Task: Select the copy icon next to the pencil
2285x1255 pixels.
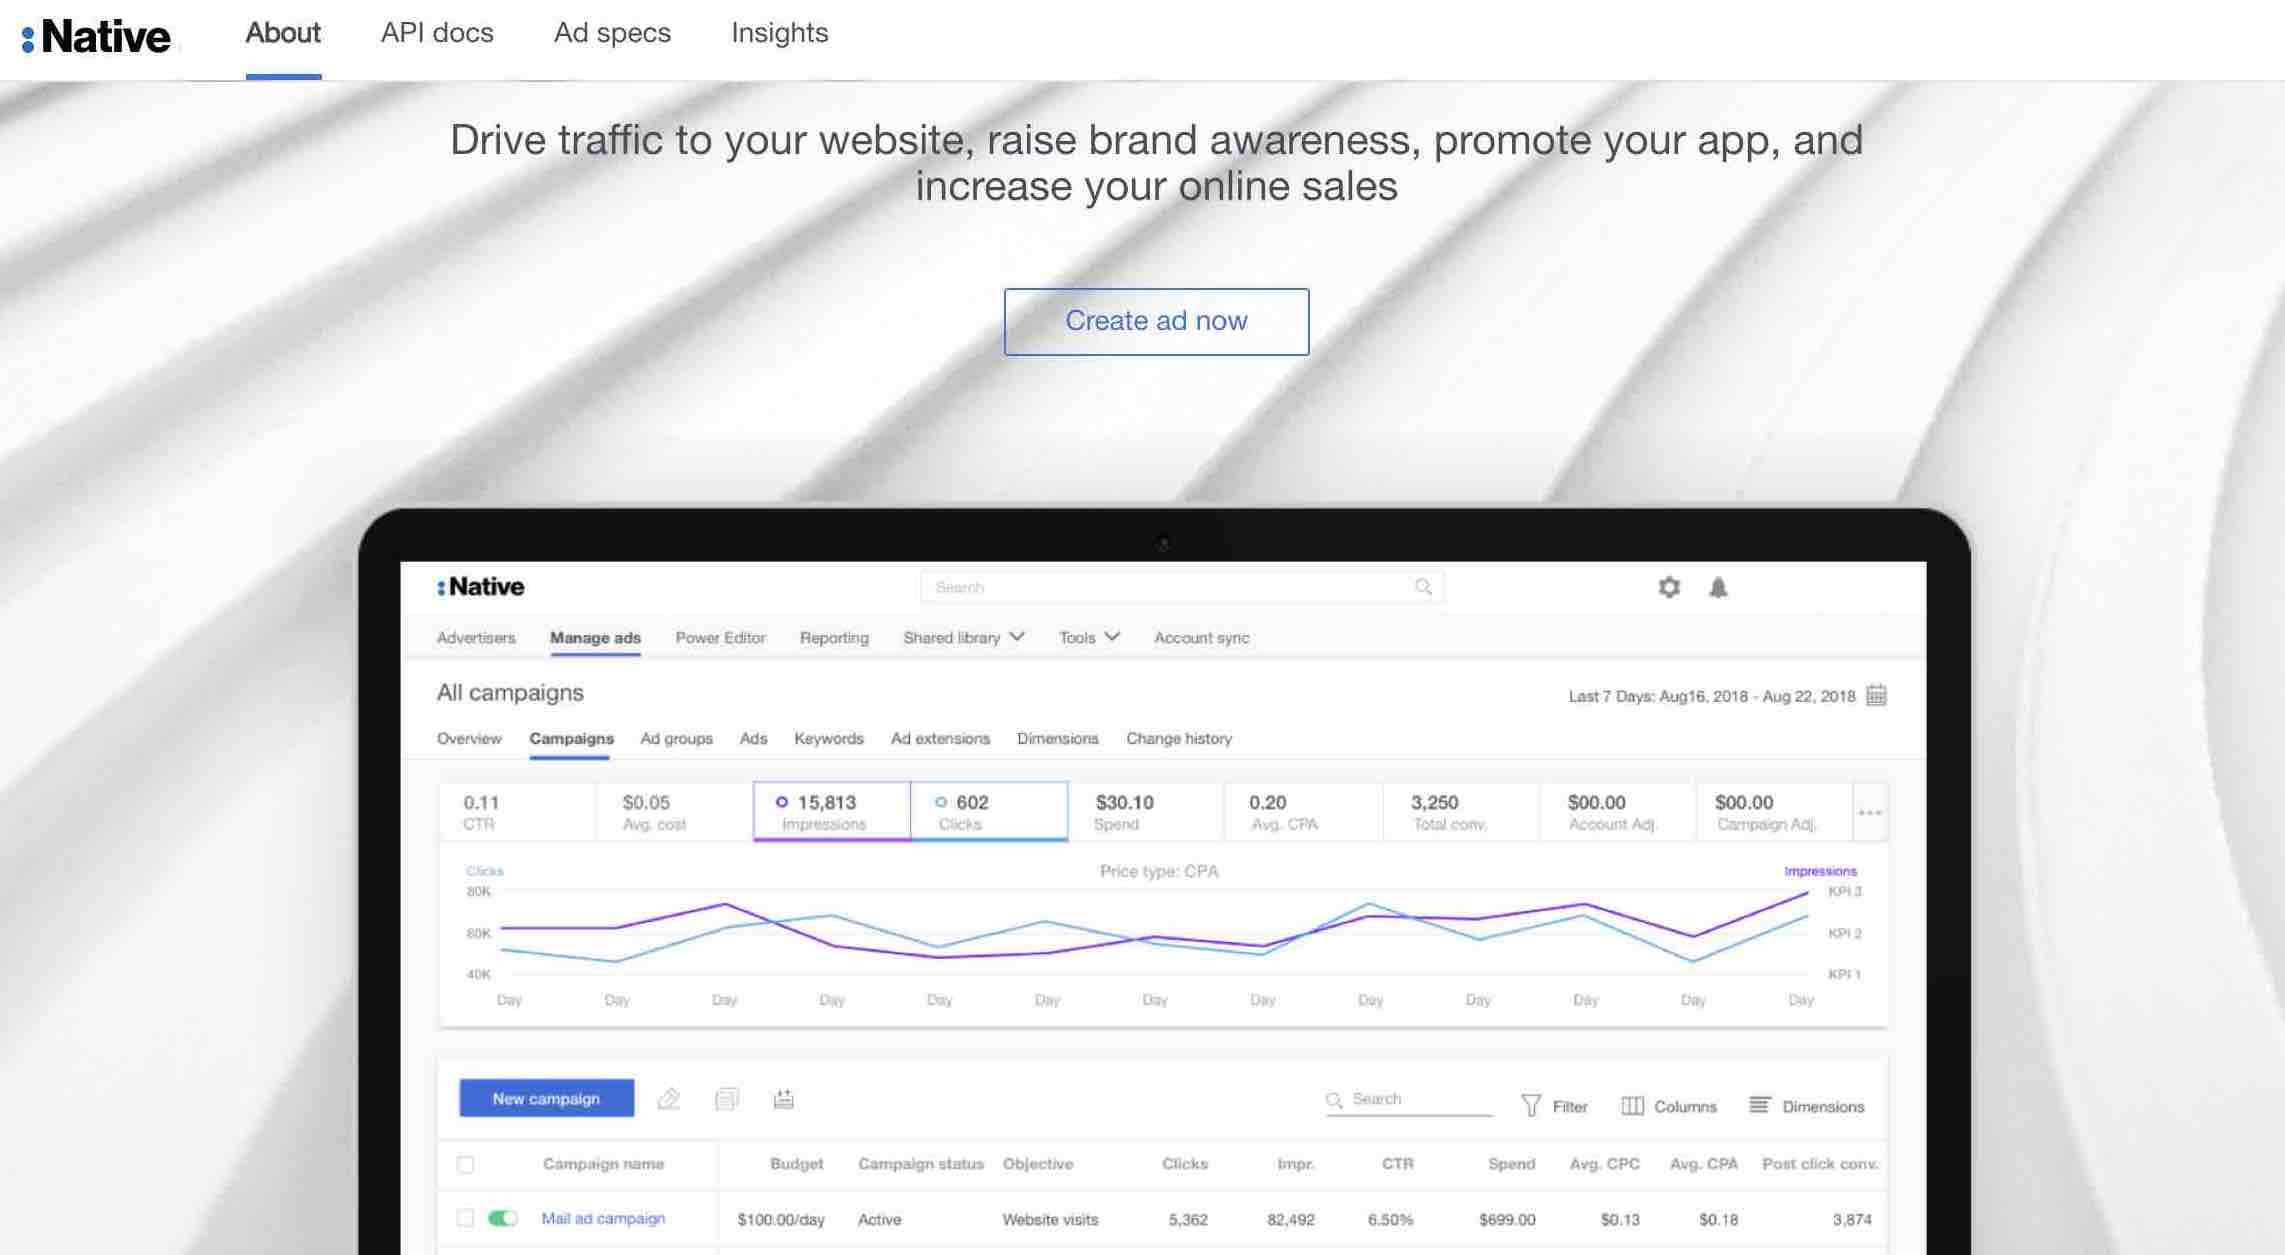Action: pos(727,1099)
